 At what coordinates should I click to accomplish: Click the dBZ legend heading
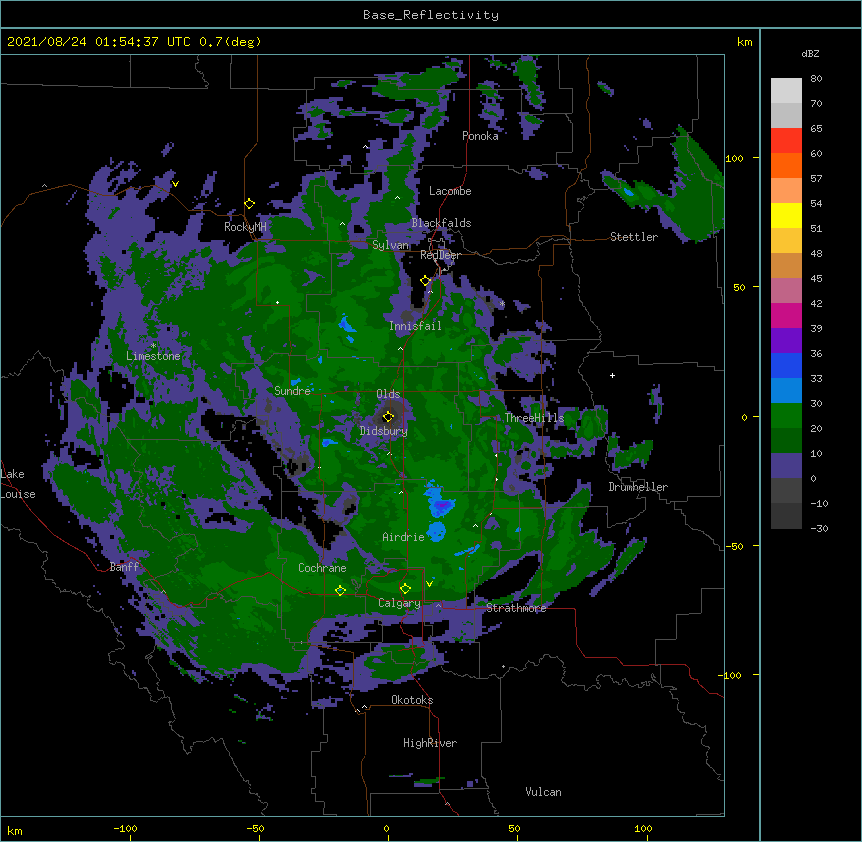pos(810,54)
